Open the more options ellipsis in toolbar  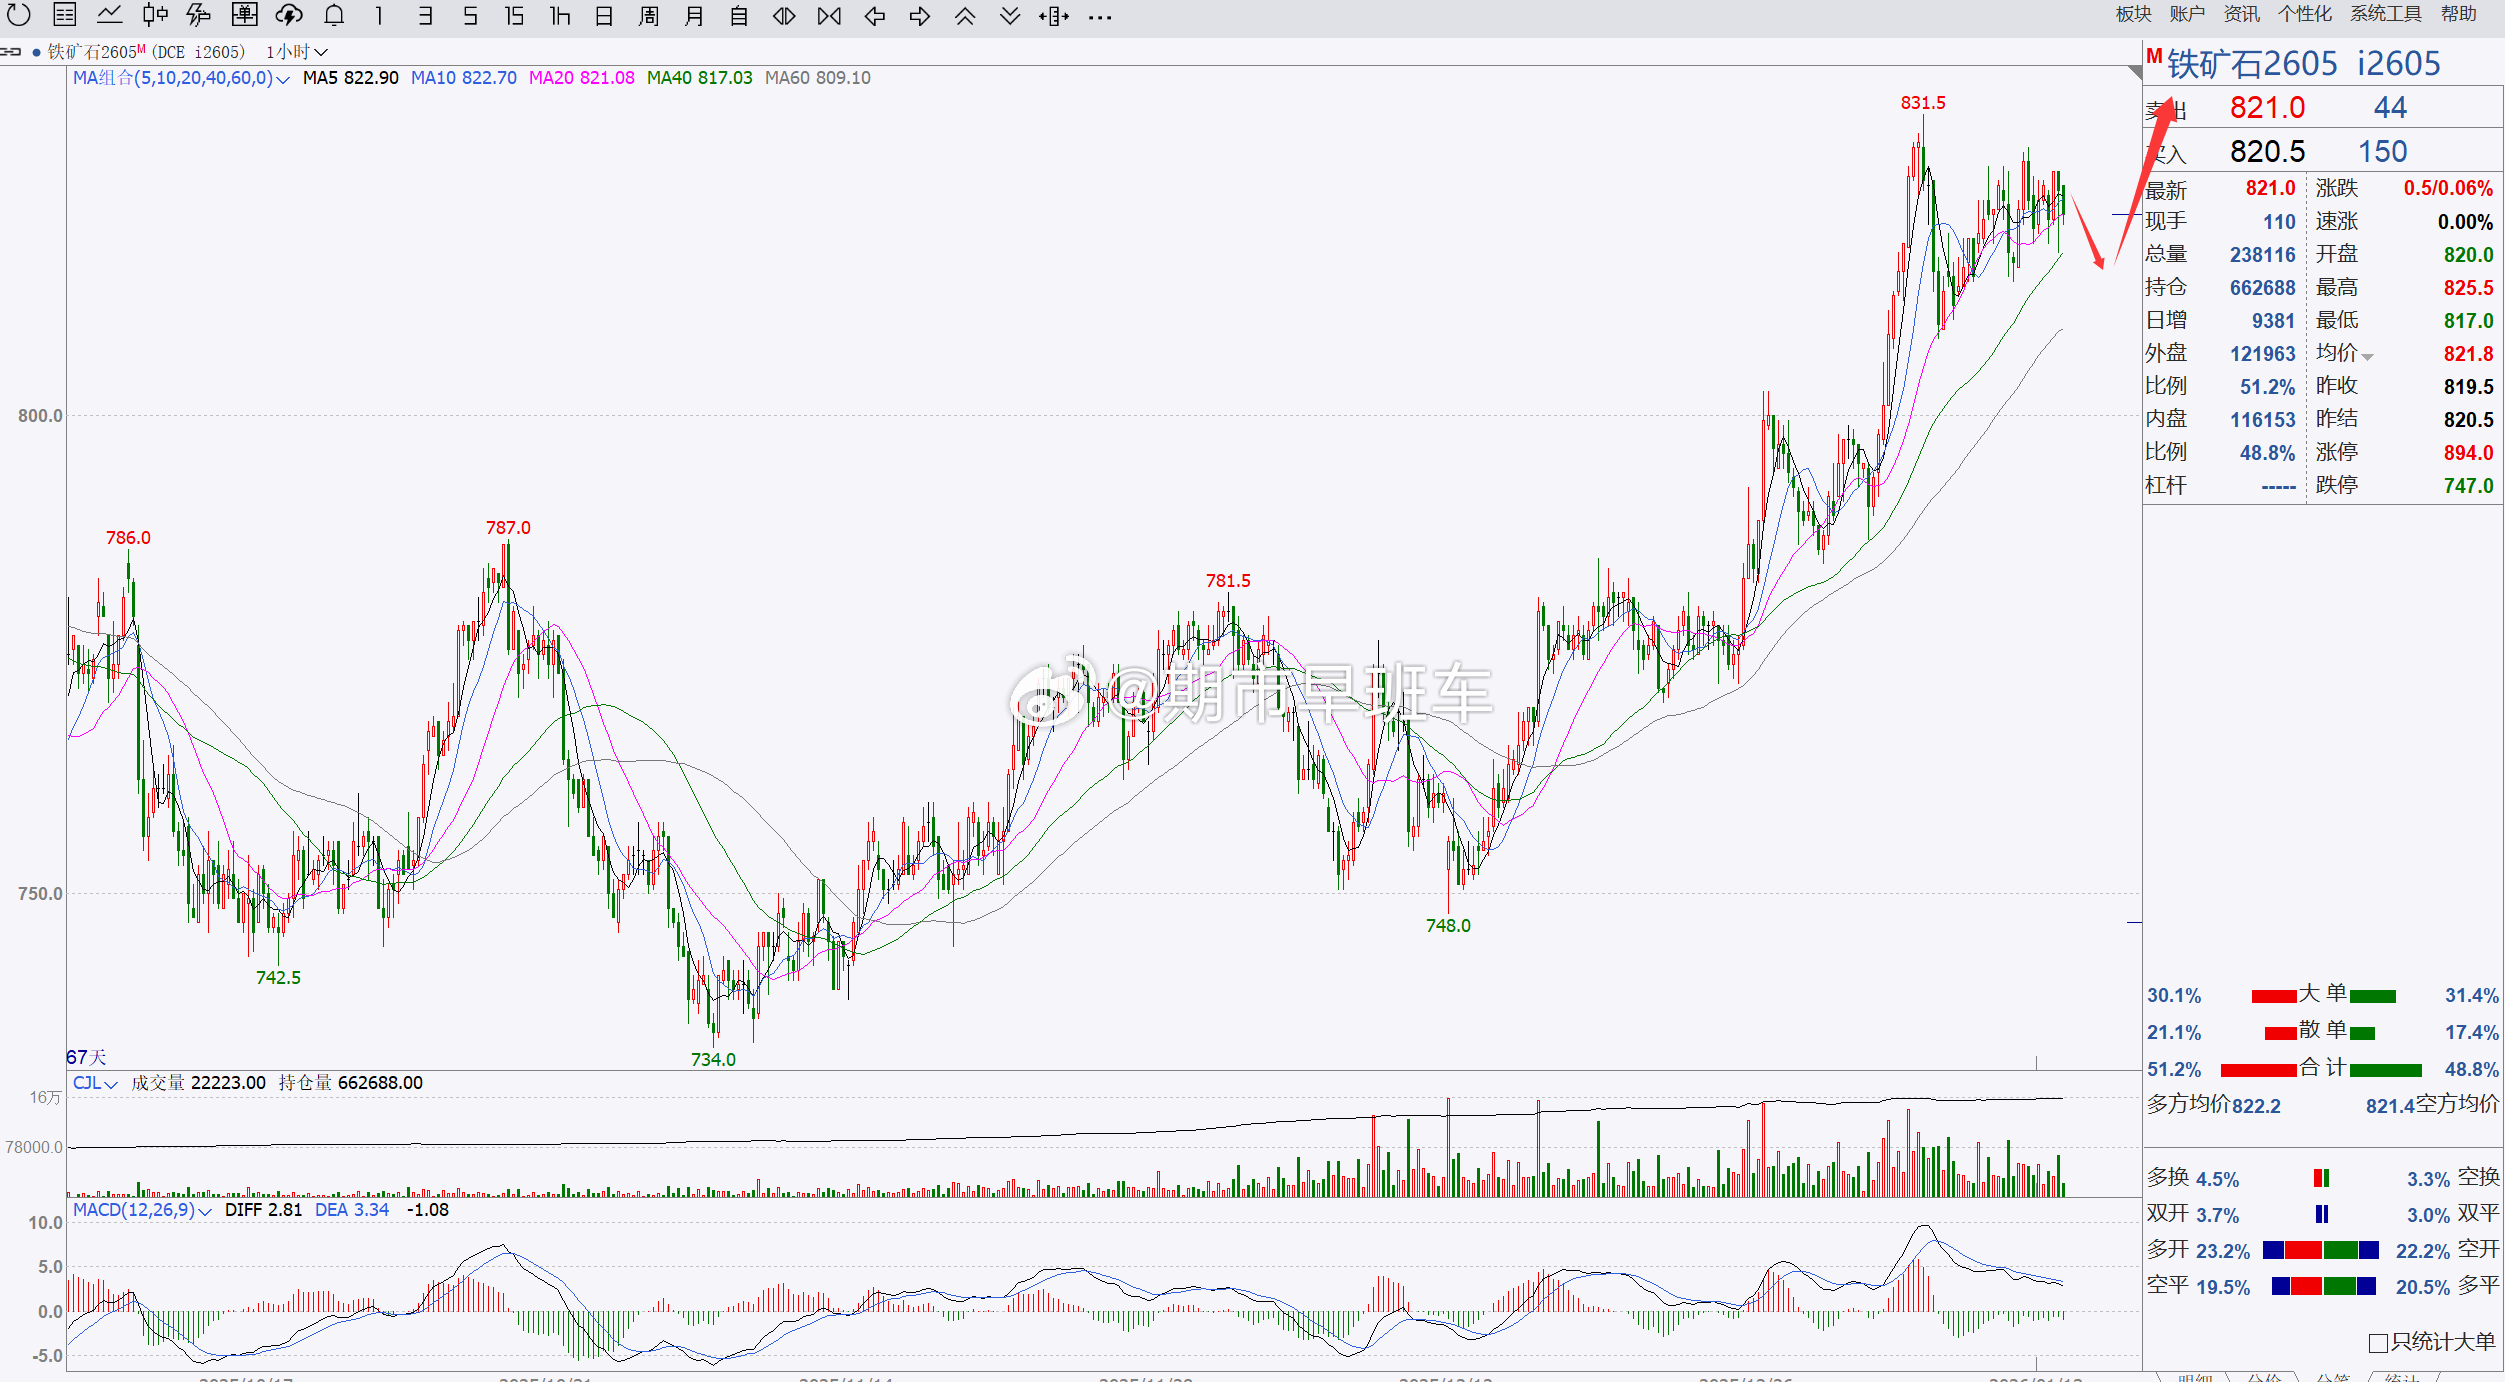click(x=1100, y=16)
